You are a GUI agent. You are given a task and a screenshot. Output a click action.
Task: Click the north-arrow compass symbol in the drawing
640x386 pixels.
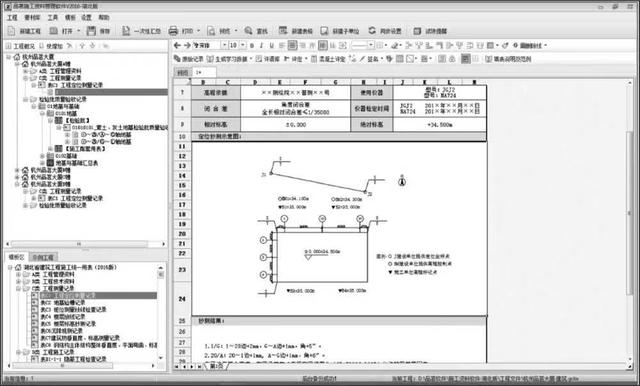[402, 180]
